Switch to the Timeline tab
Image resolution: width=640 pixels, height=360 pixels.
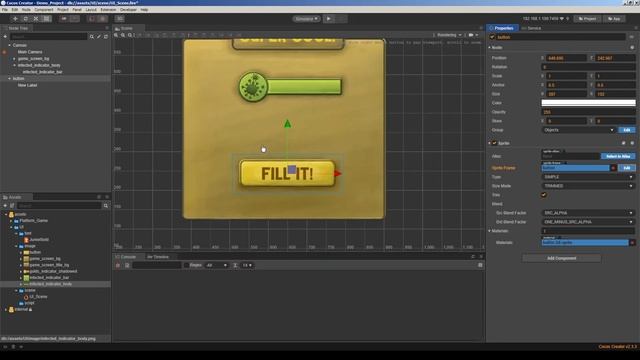(158, 257)
